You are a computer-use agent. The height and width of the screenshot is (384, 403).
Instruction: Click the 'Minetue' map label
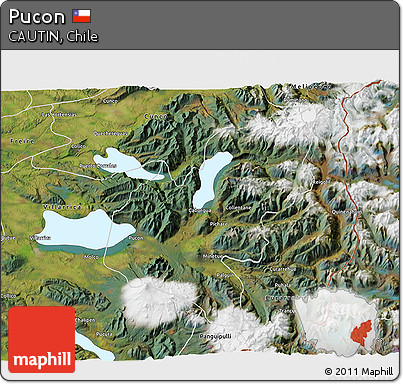[213, 256]
